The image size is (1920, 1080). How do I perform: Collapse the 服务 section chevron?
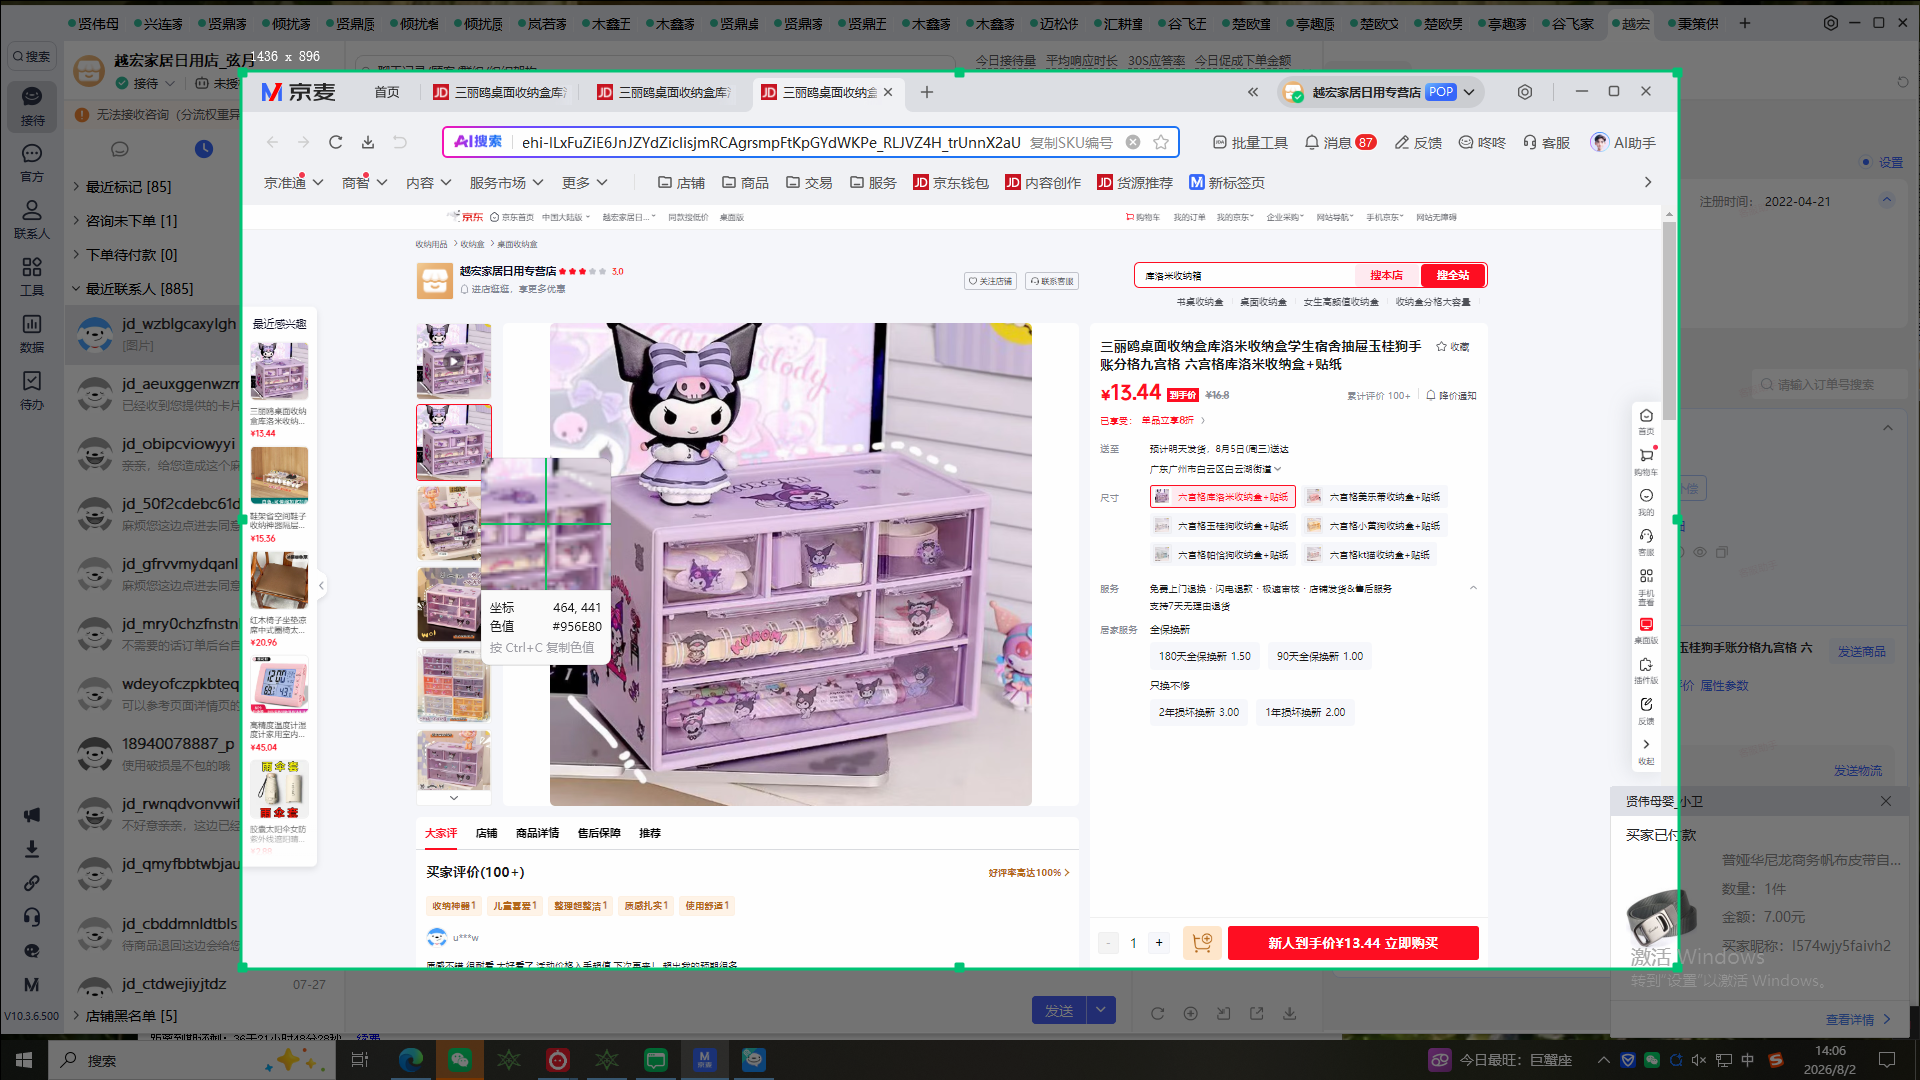point(1473,588)
